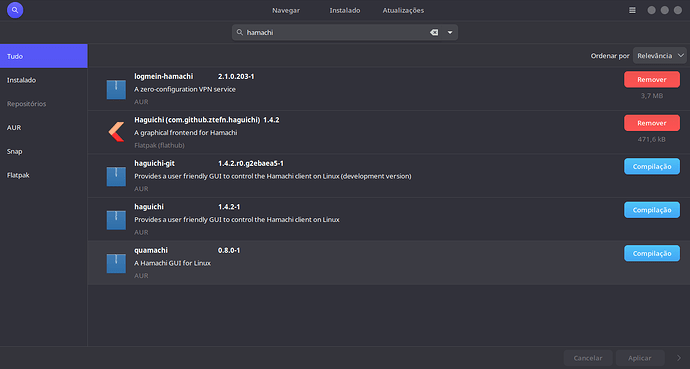Click Compilação for haguichi 1.4.2-1

point(652,210)
